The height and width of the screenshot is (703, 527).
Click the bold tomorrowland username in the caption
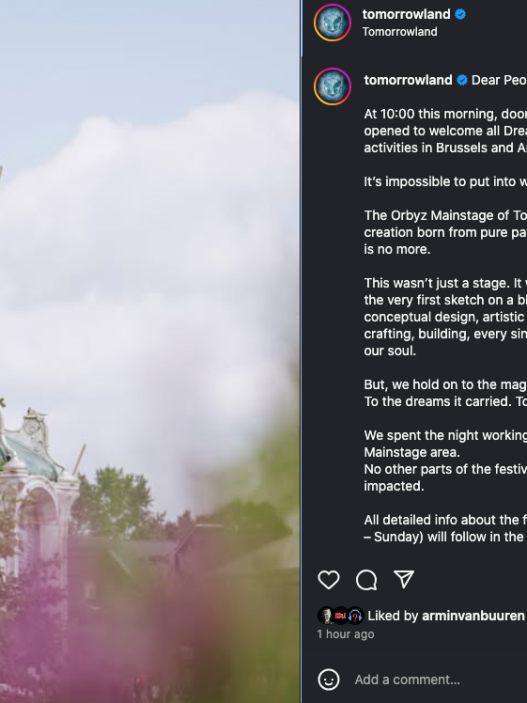click(x=408, y=80)
